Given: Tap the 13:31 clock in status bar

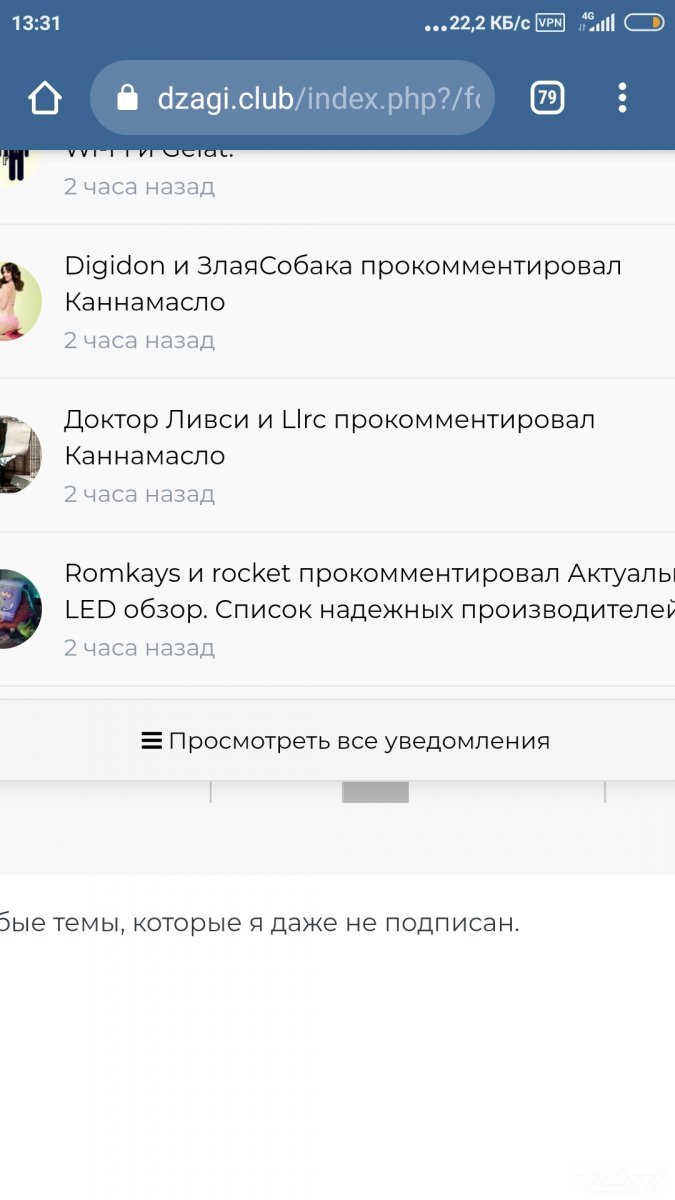Looking at the screenshot, I should [x=37, y=22].
